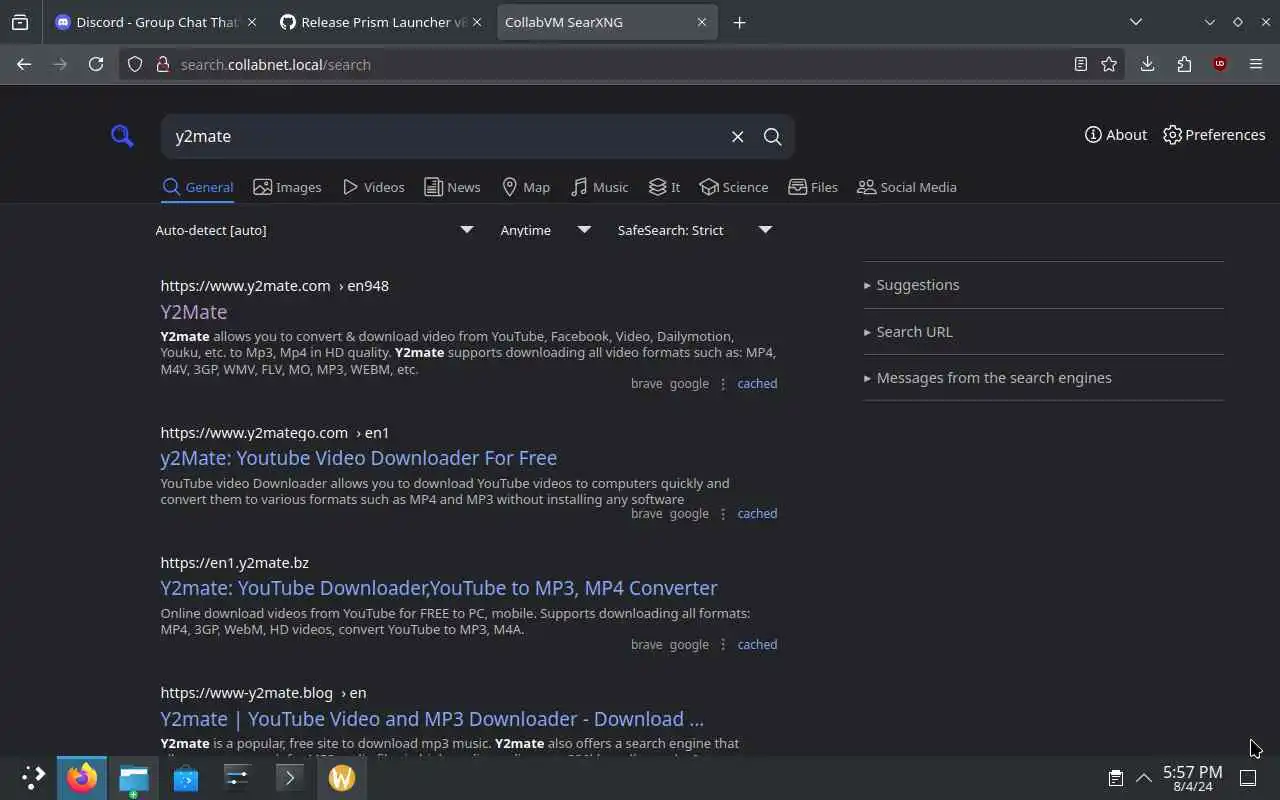Screen dimensions: 1280x800
Task: Open search Preferences
Action: click(1214, 135)
